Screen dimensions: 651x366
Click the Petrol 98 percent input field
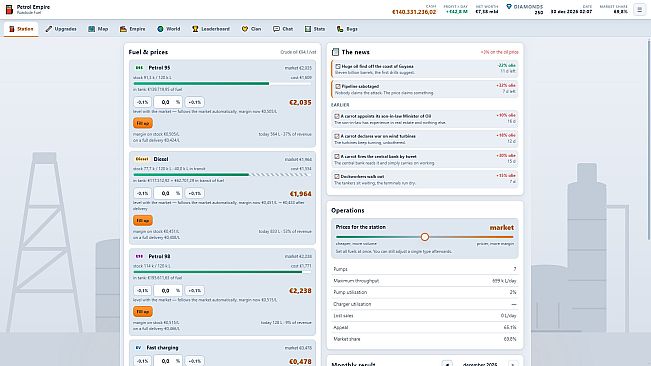tap(168, 290)
